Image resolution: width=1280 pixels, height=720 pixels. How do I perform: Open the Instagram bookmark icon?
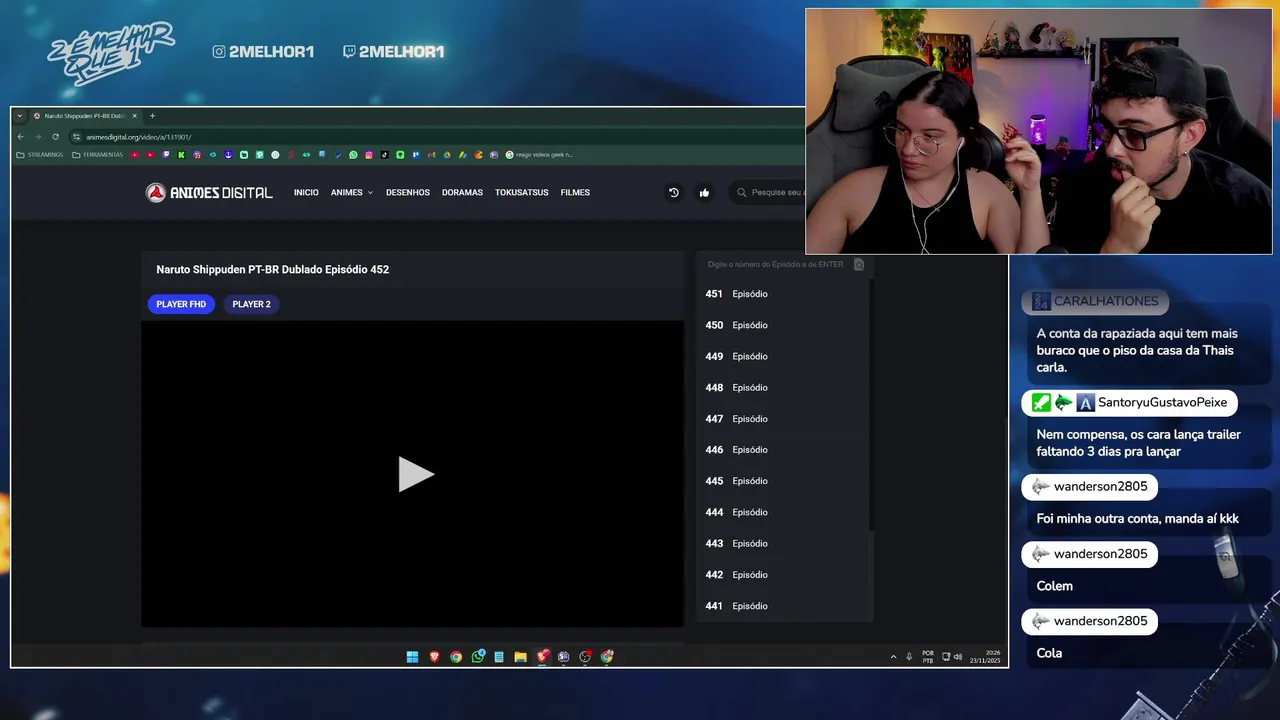[369, 155]
